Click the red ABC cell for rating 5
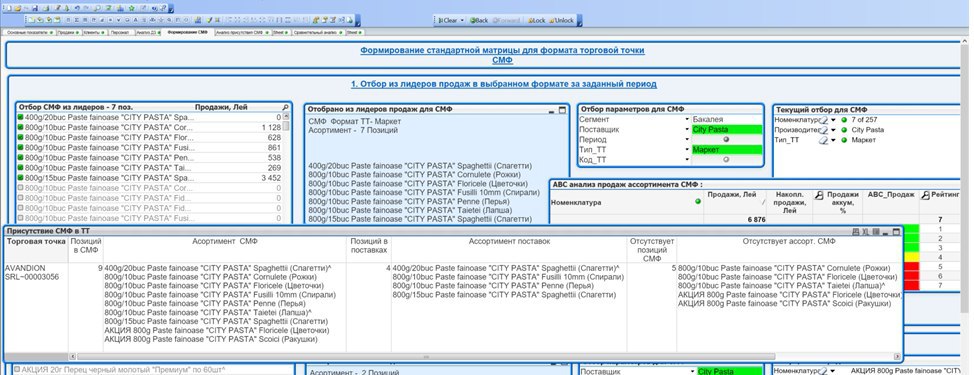Image resolution: width=974 pixels, height=375 pixels. click(x=911, y=266)
